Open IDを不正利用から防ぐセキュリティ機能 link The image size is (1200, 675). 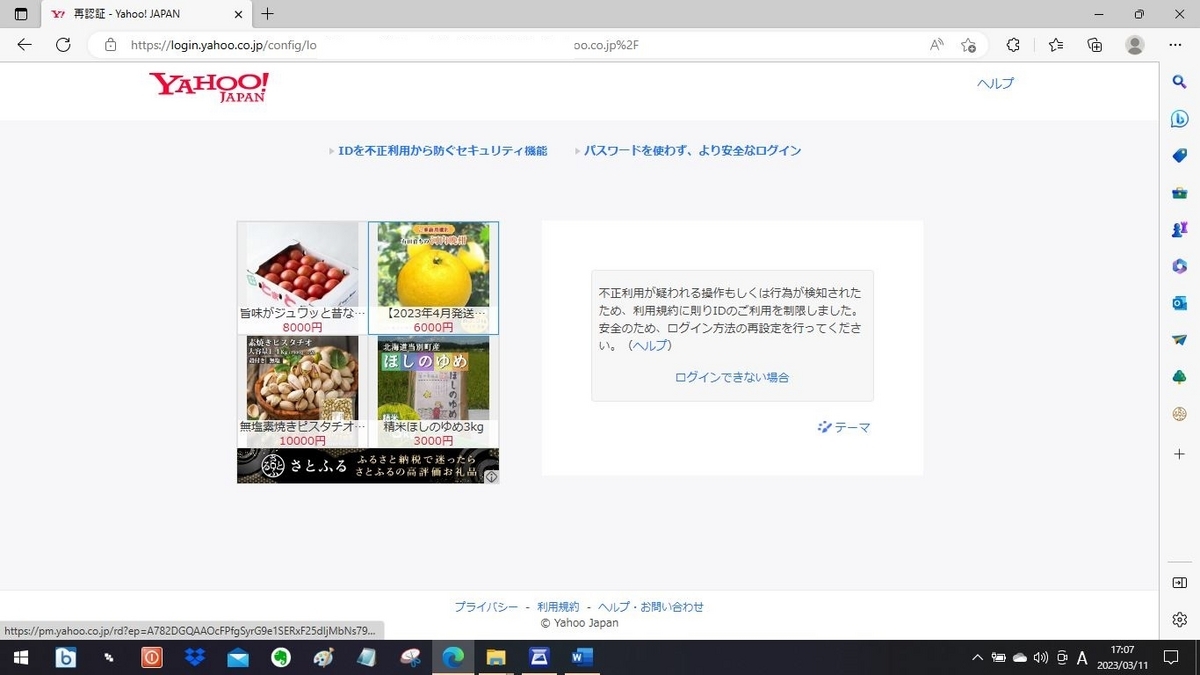click(442, 151)
